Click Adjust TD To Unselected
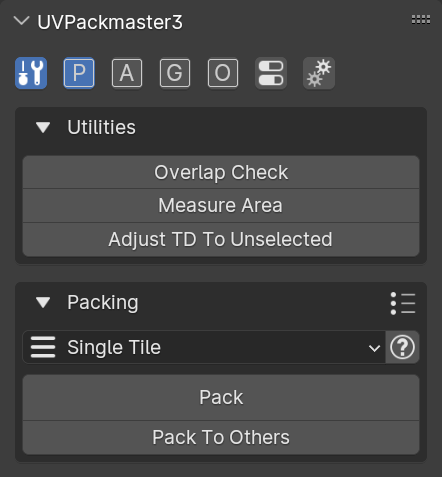The height and width of the screenshot is (477, 442). pos(221,240)
